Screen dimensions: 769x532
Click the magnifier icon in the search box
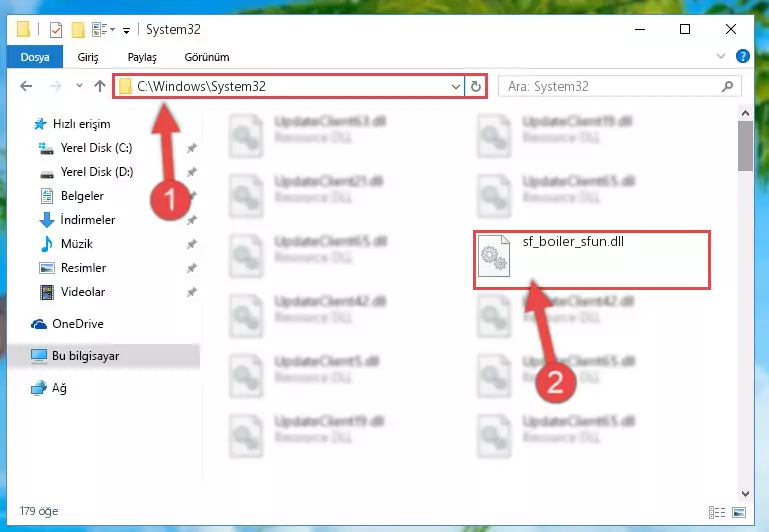(727, 87)
